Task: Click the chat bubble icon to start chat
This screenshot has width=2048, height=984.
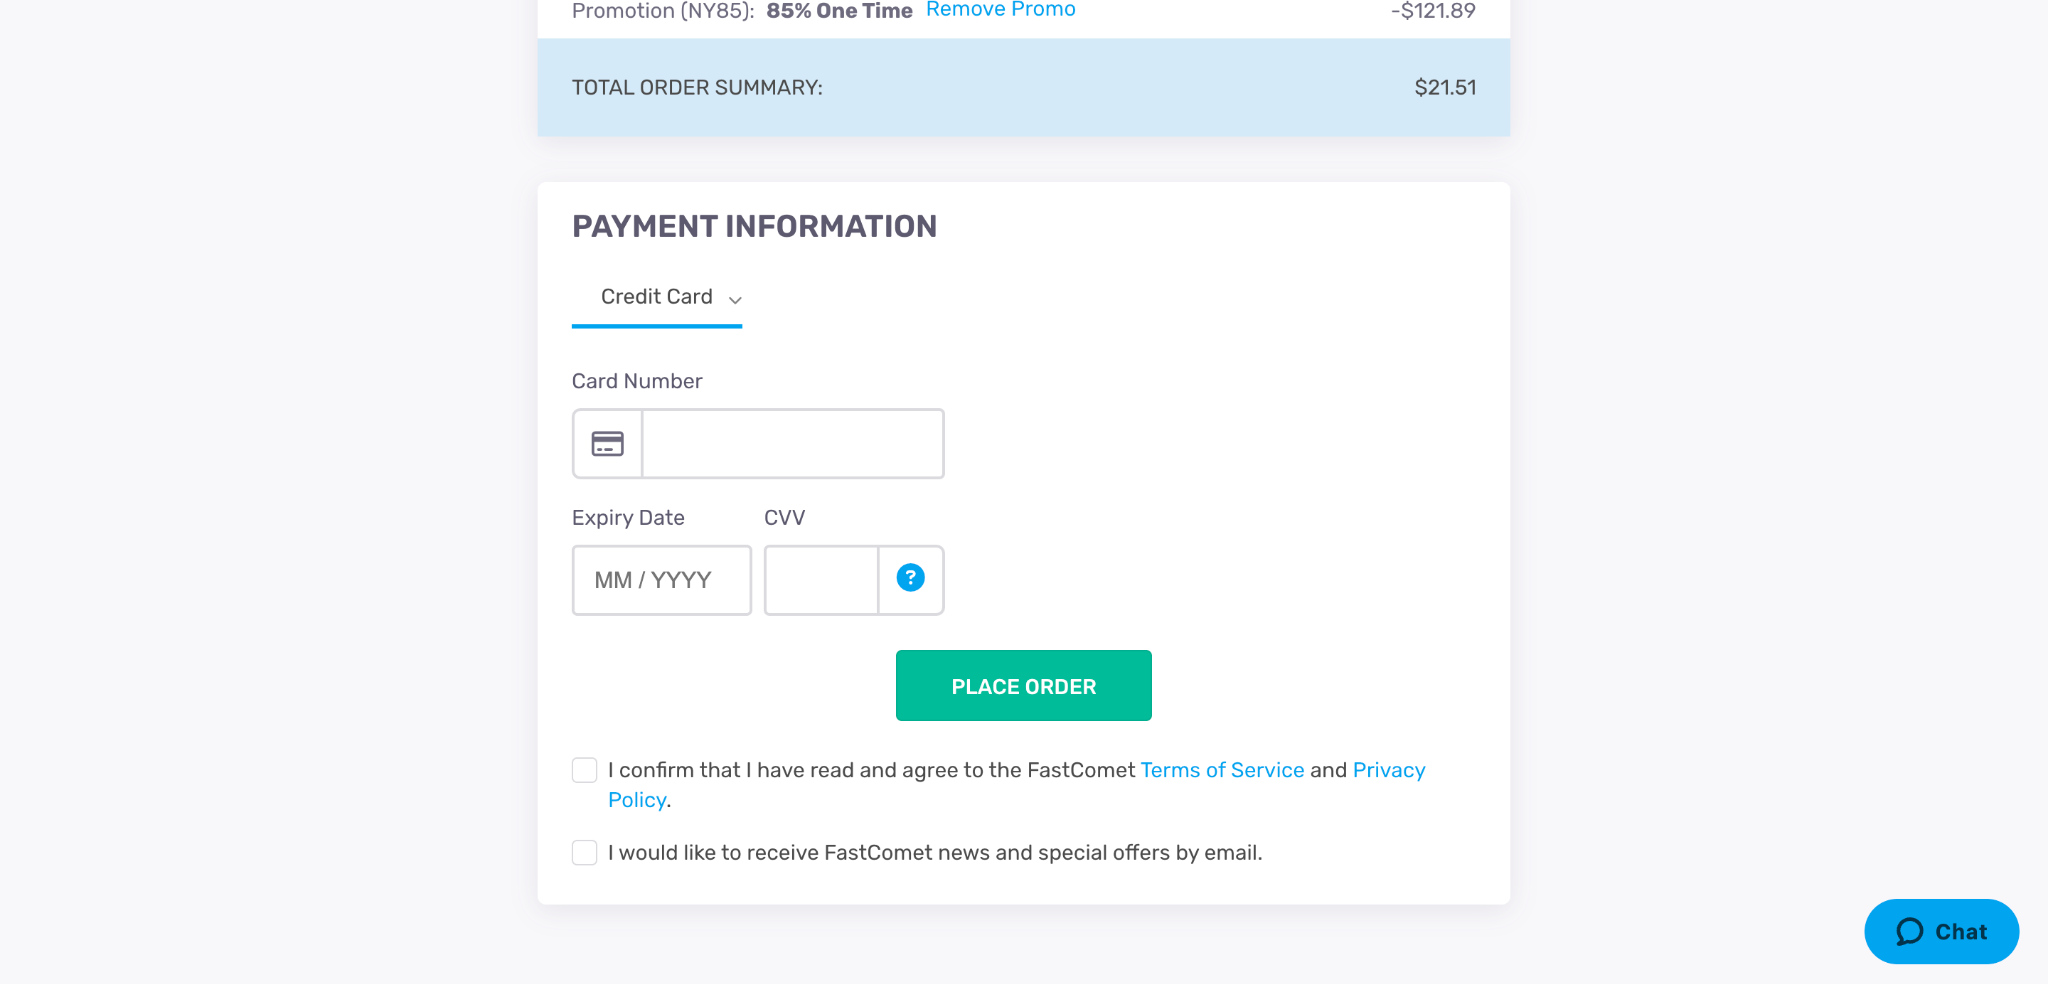Action: (x=1909, y=931)
